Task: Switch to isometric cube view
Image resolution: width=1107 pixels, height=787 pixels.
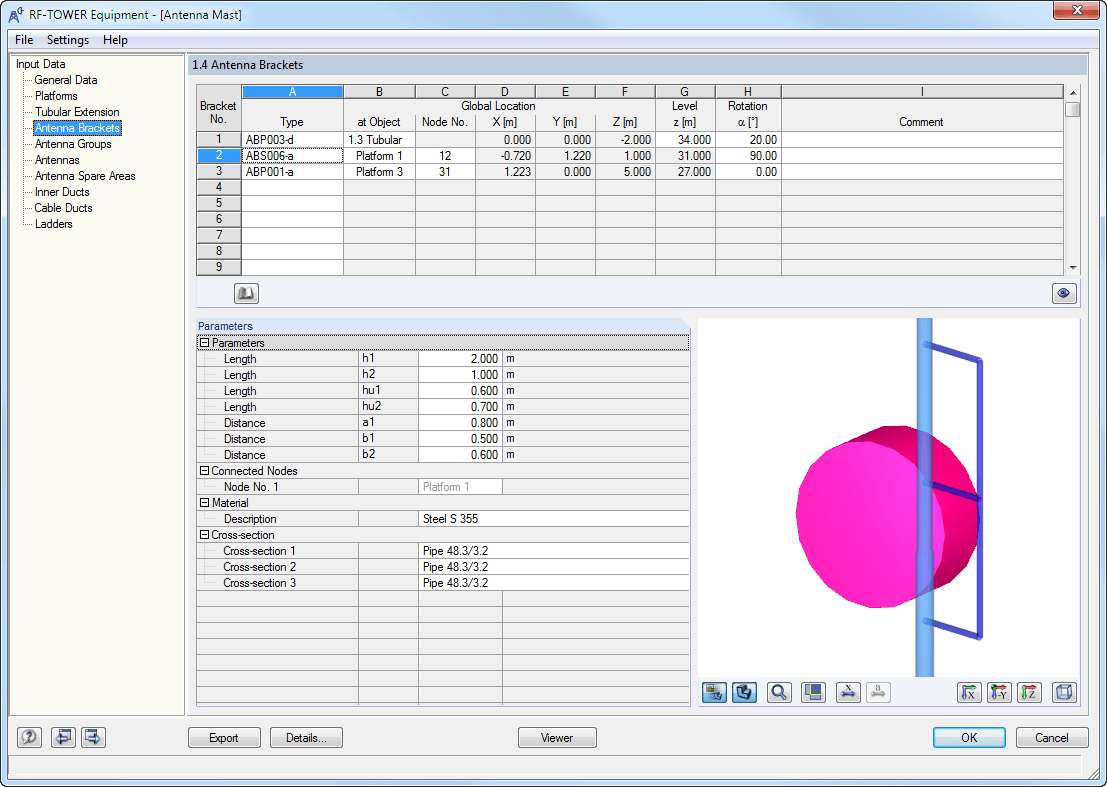Action: click(x=1063, y=692)
